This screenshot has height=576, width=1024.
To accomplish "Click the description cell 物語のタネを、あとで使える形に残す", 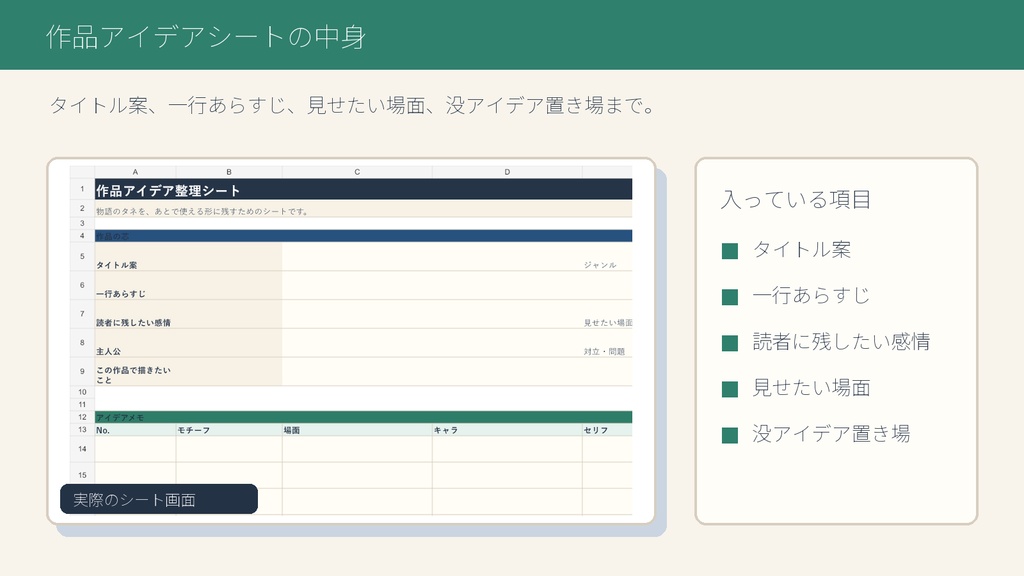I will click(363, 209).
